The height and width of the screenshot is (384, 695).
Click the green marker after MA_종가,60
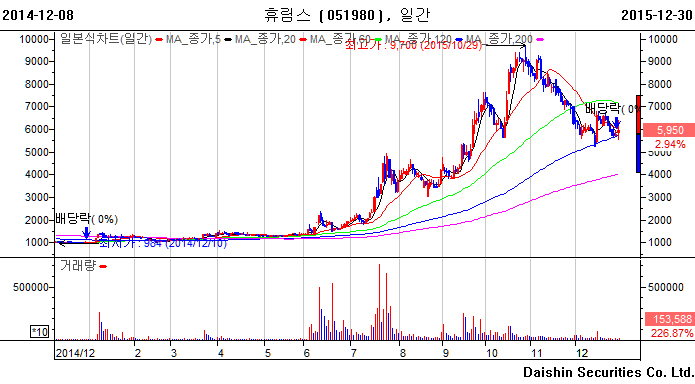(378, 40)
